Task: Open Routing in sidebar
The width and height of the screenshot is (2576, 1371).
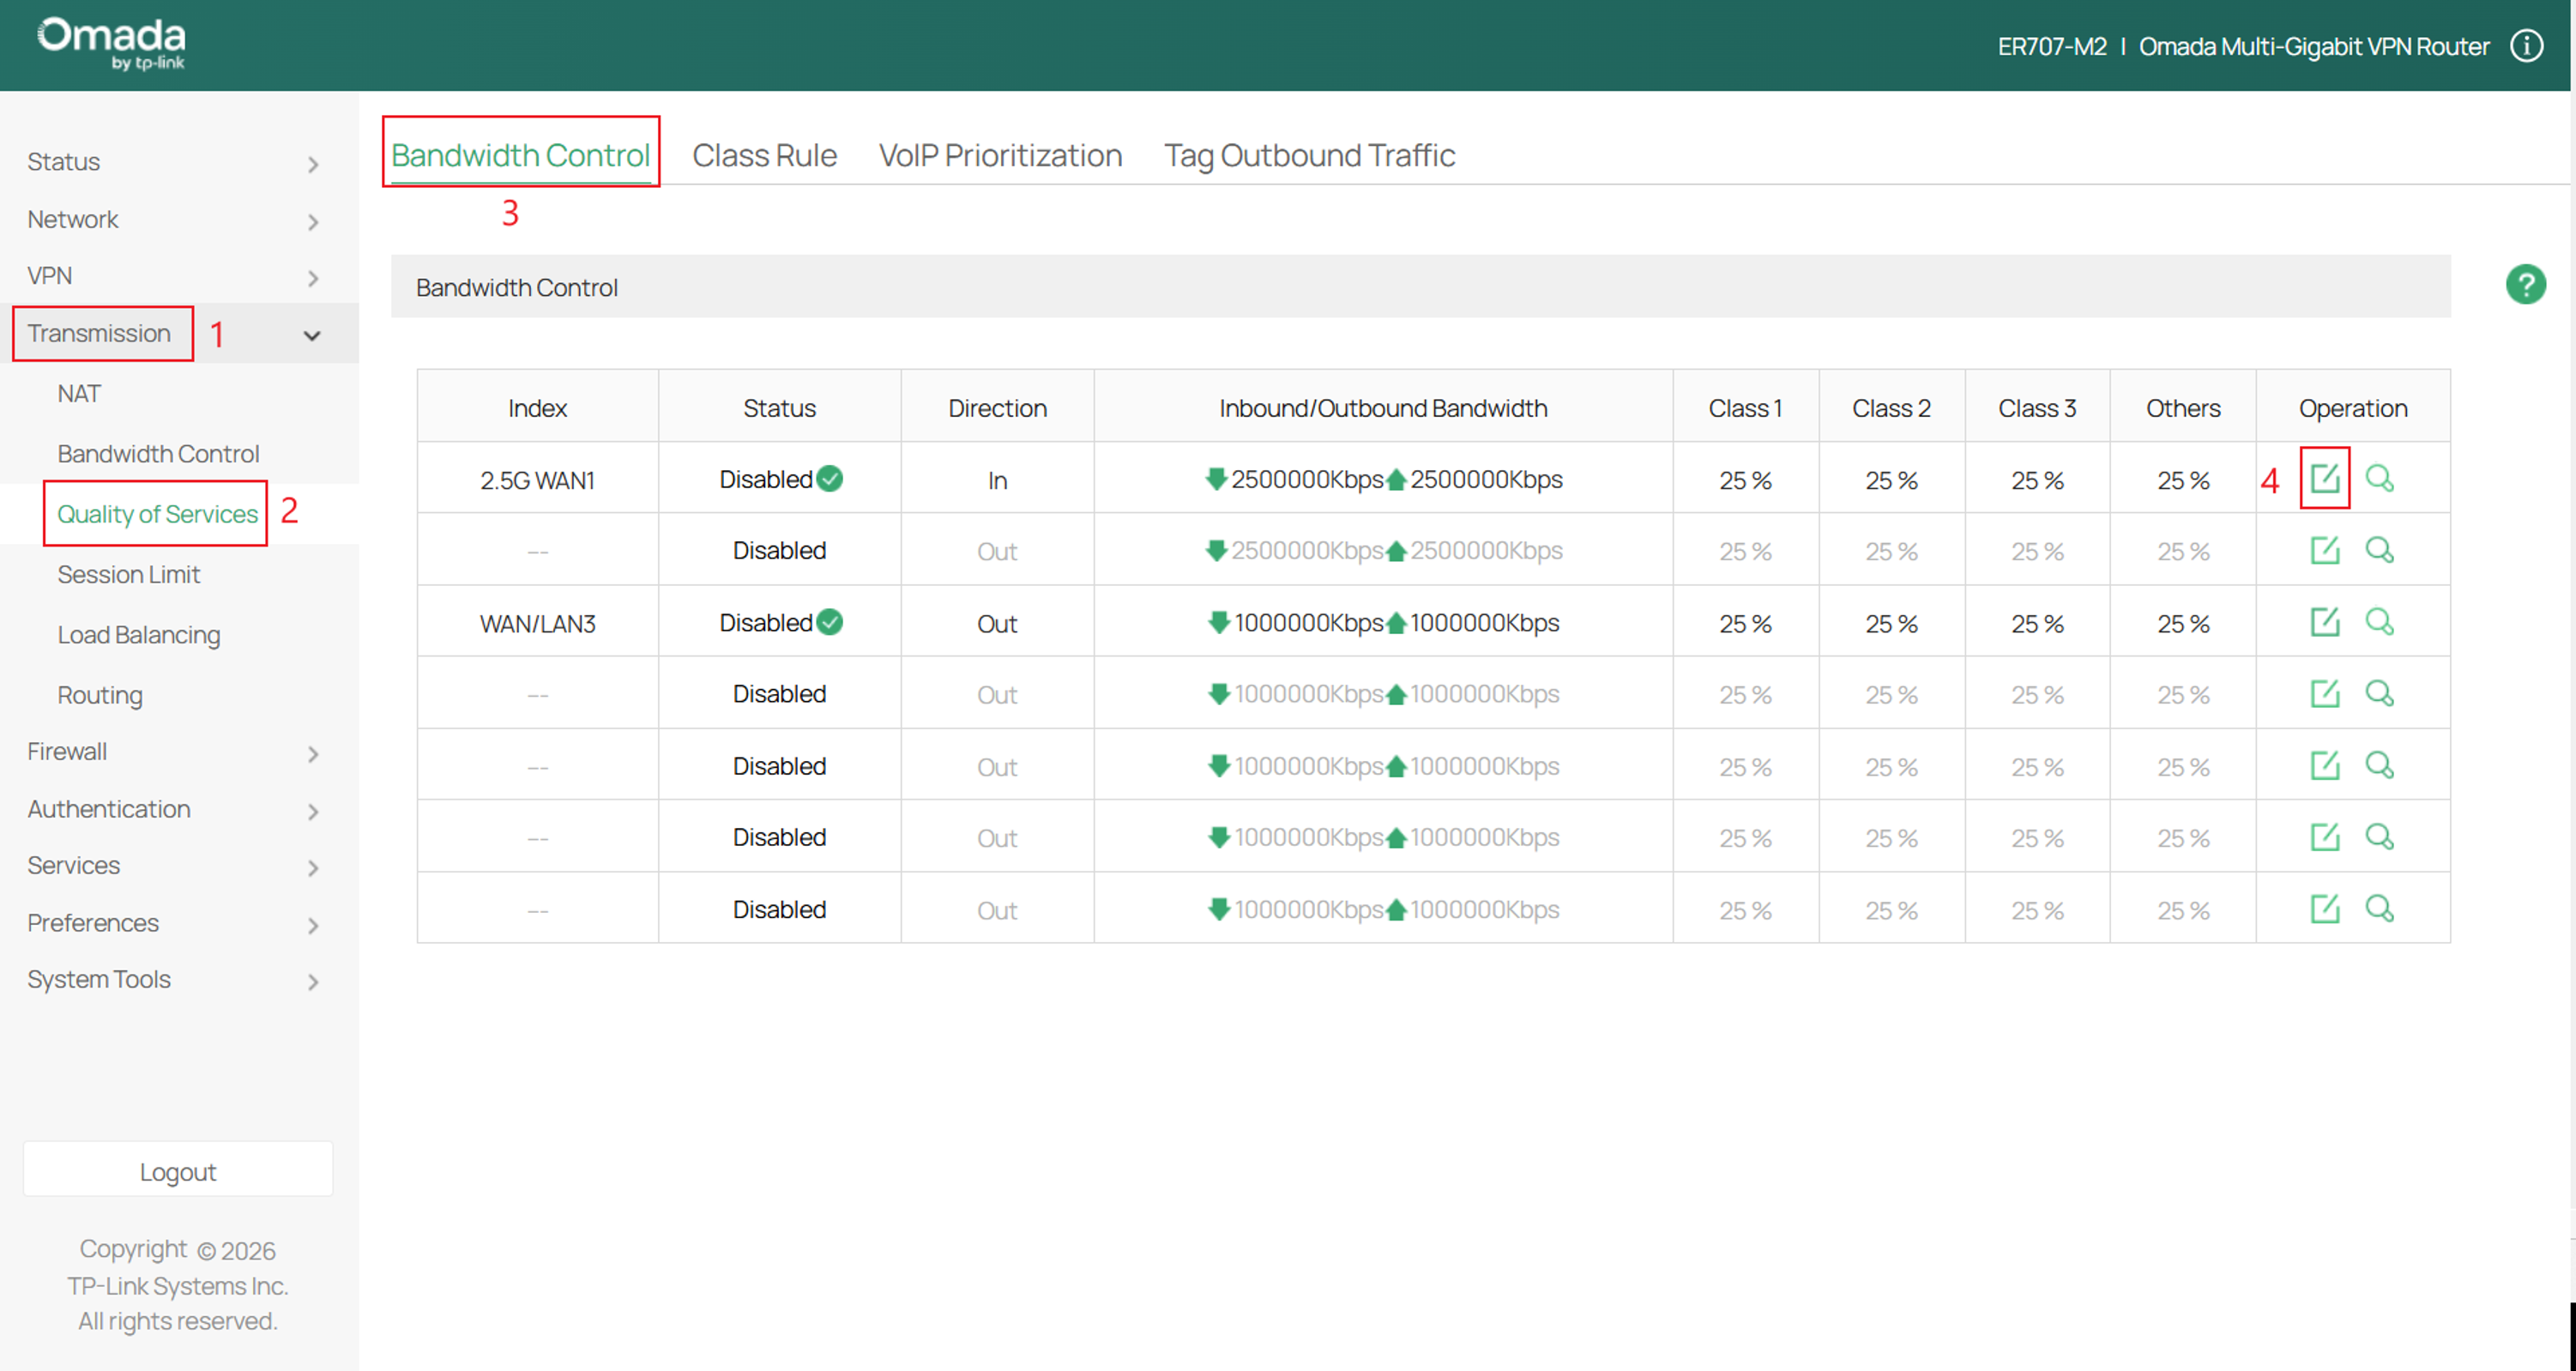Action: (99, 695)
